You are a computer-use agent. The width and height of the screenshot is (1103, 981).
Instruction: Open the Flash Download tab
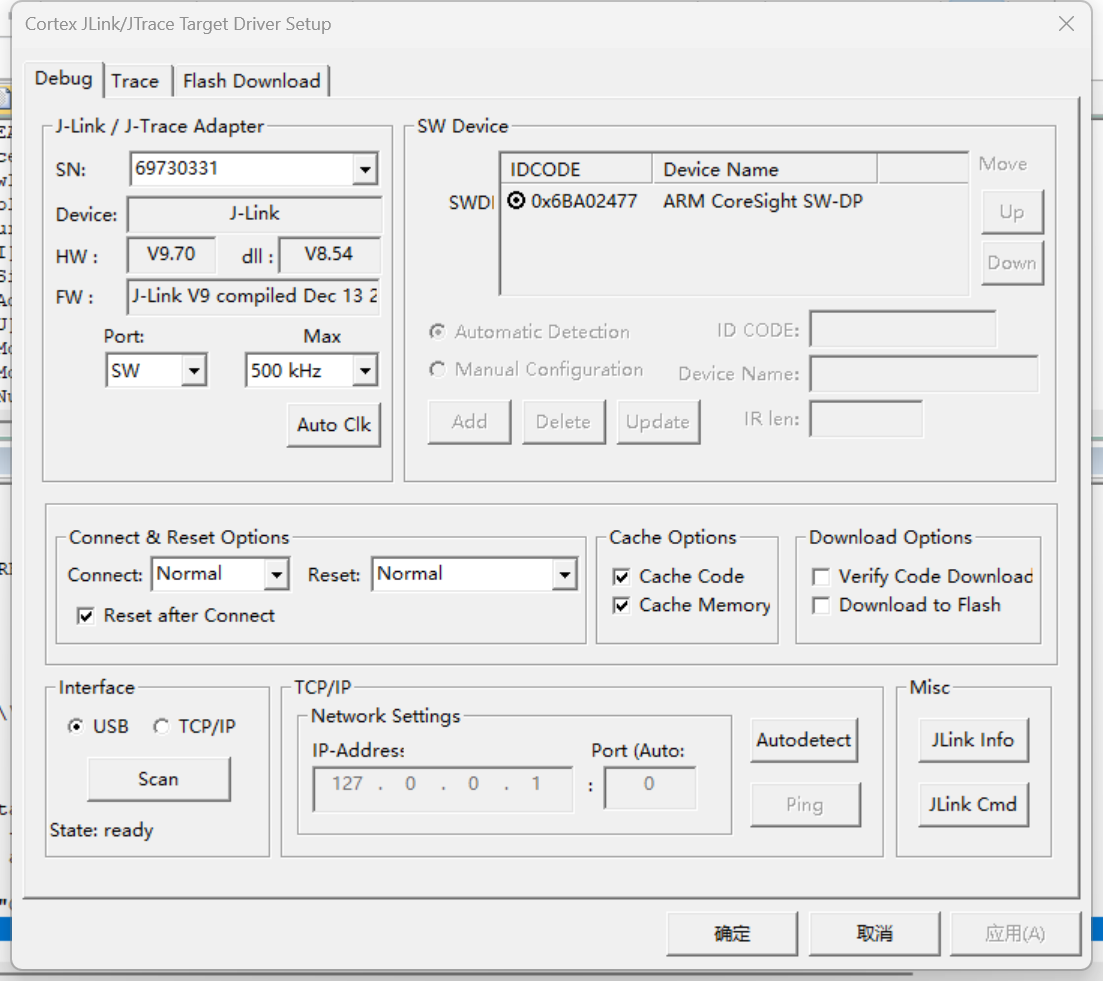click(251, 81)
